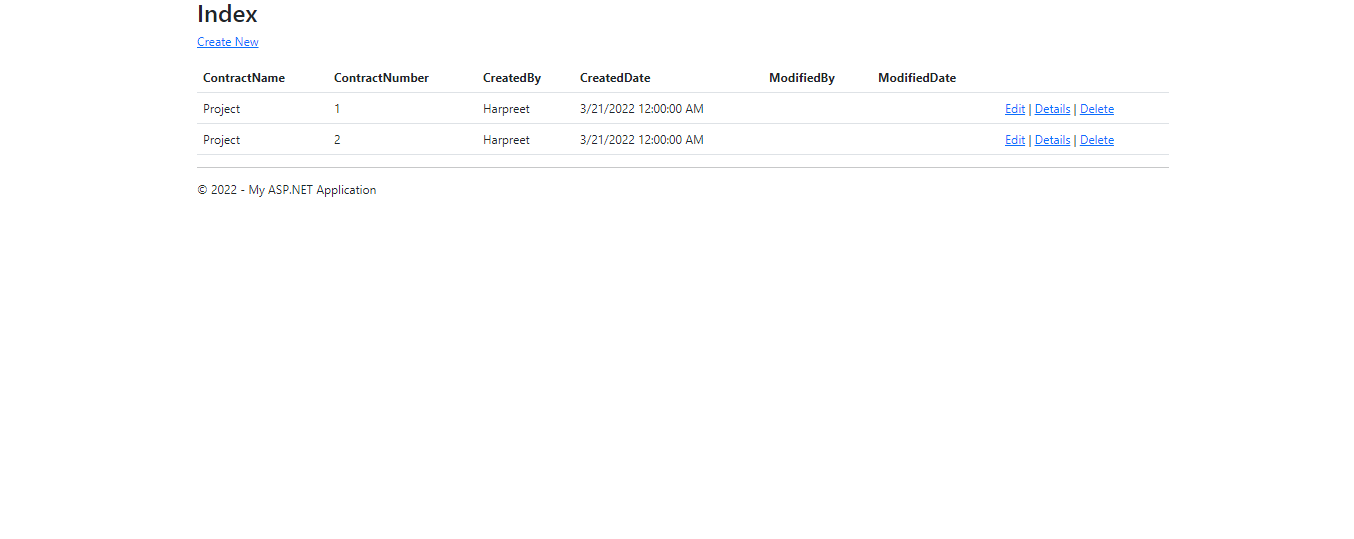Click the created date in contract 1 row
The image size is (1354, 539).
click(x=642, y=109)
